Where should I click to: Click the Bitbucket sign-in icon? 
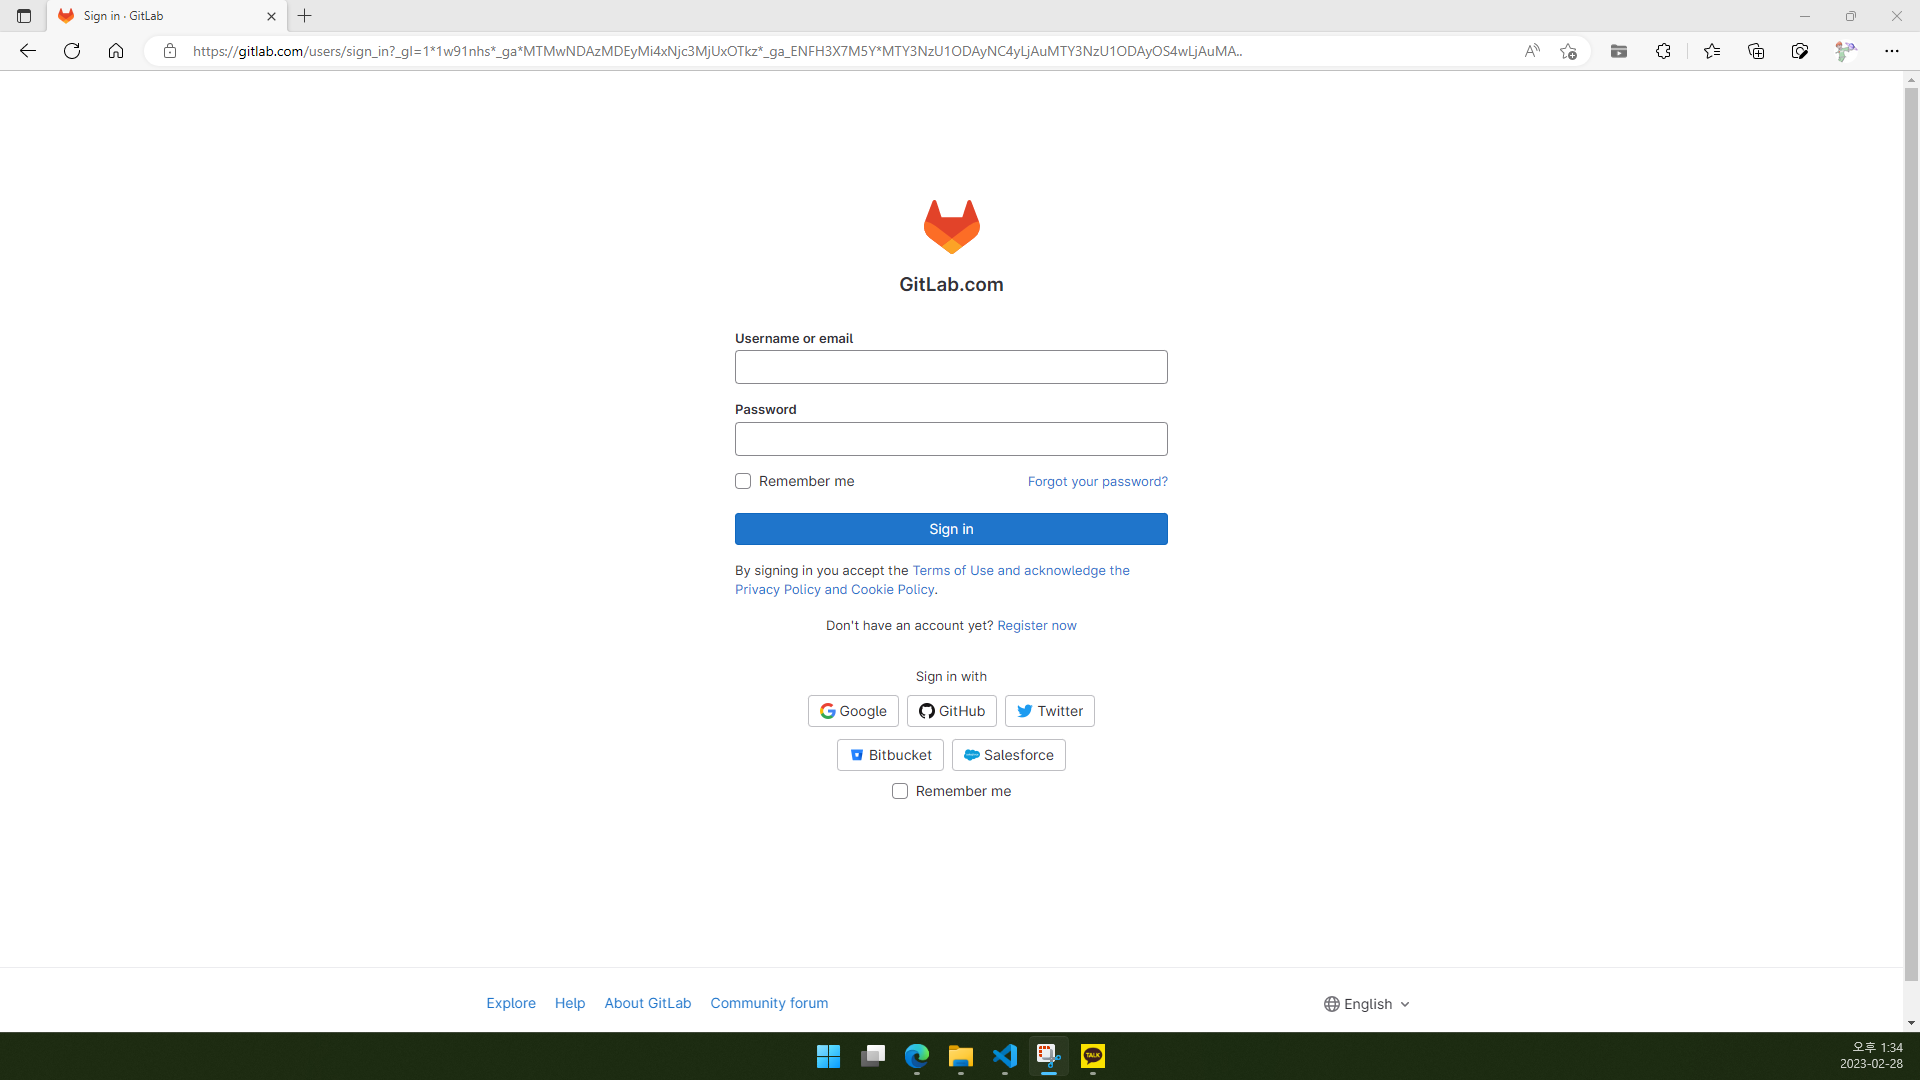(x=857, y=754)
